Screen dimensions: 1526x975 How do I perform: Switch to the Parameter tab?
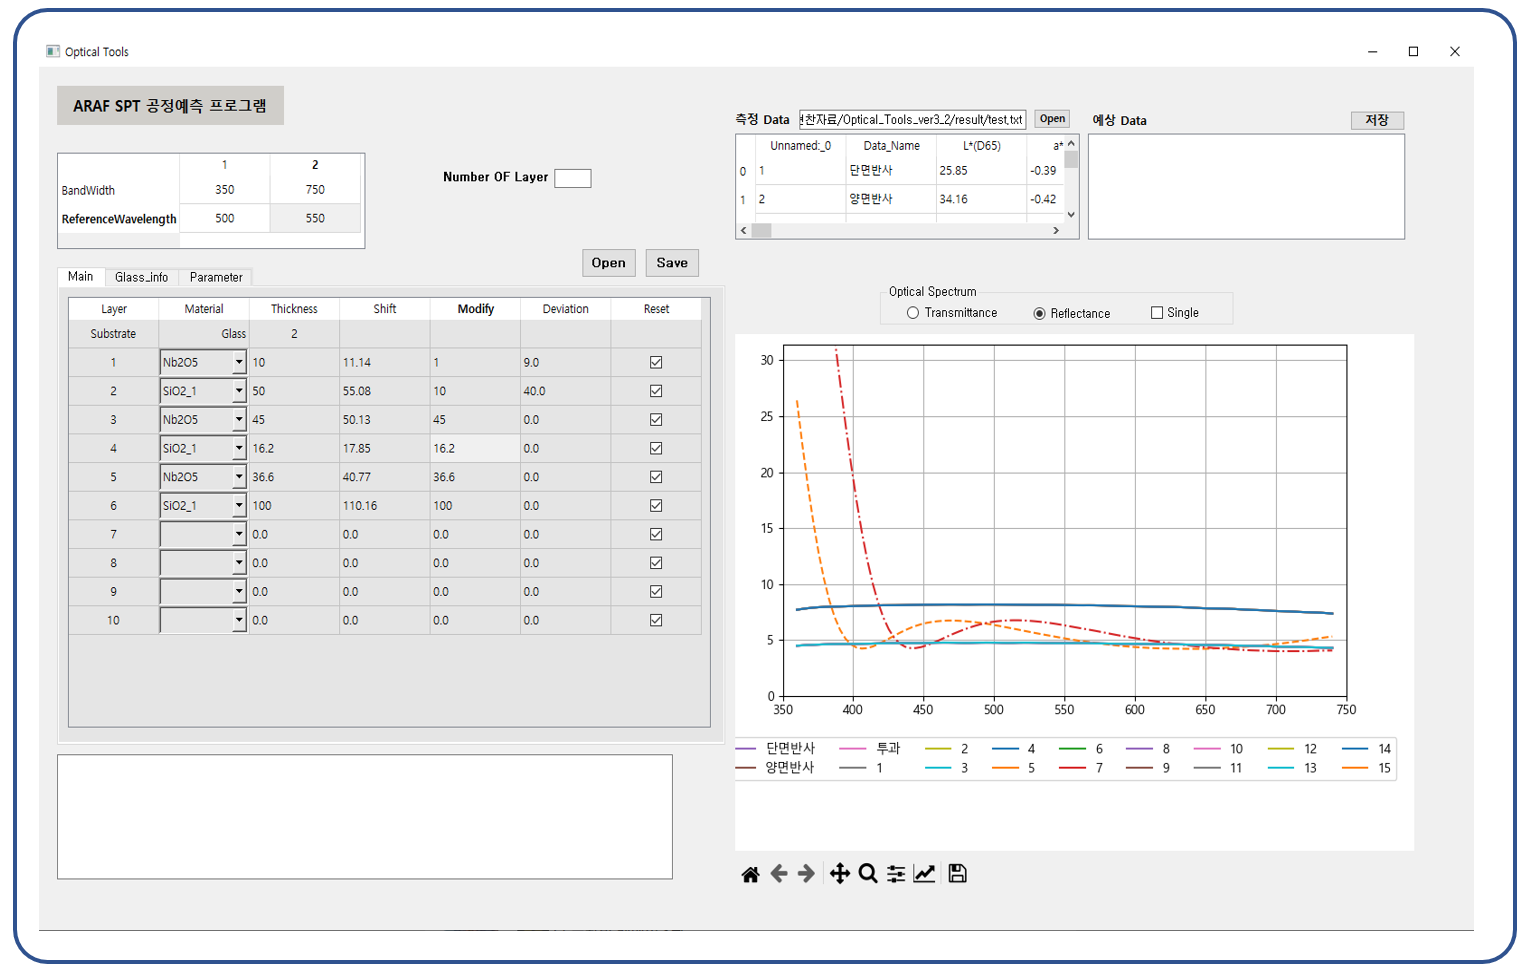click(x=216, y=277)
